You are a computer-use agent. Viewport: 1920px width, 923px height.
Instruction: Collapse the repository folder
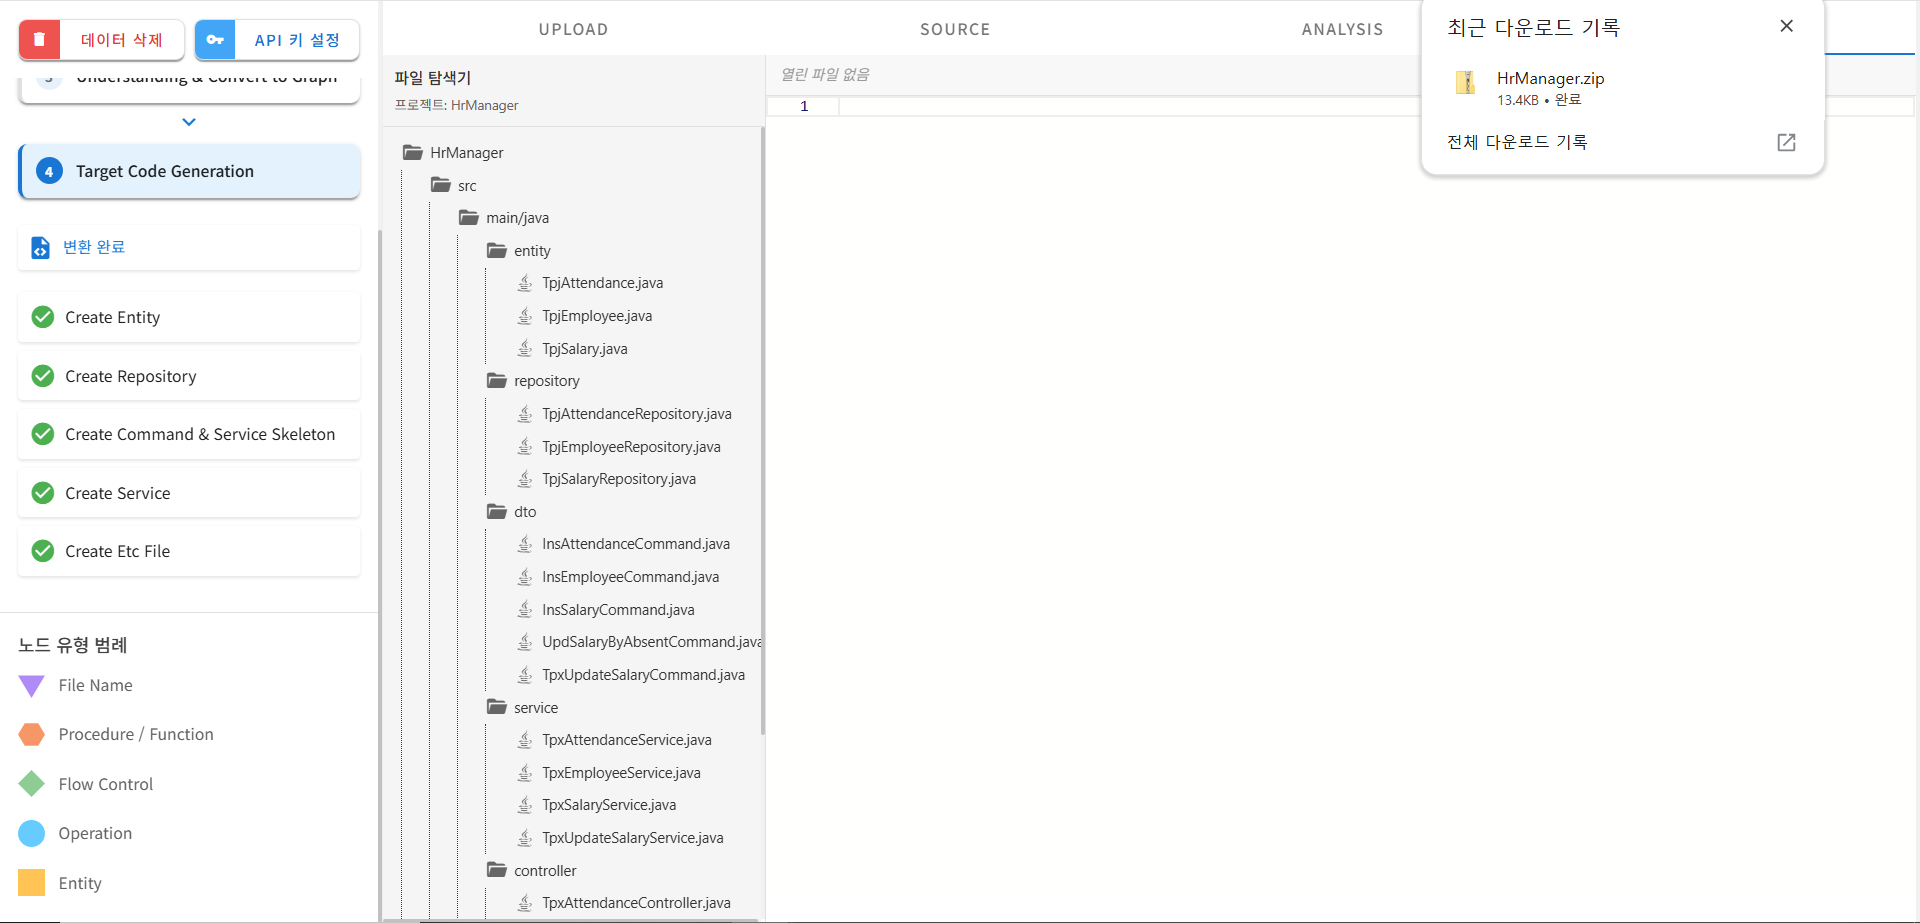tap(497, 381)
